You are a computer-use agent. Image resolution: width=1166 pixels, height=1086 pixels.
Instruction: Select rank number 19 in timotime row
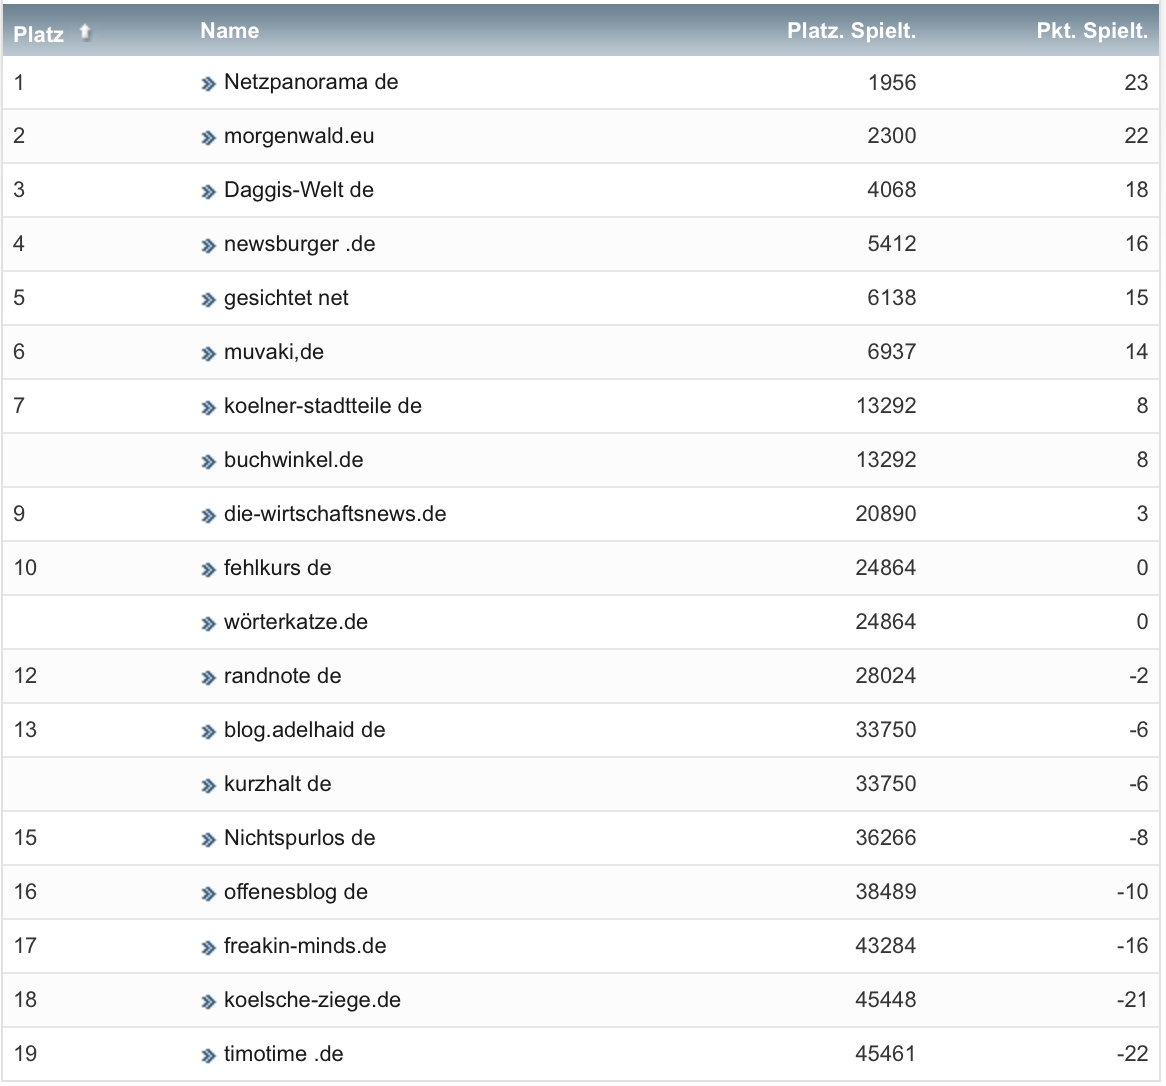pyautogui.click(x=25, y=1053)
